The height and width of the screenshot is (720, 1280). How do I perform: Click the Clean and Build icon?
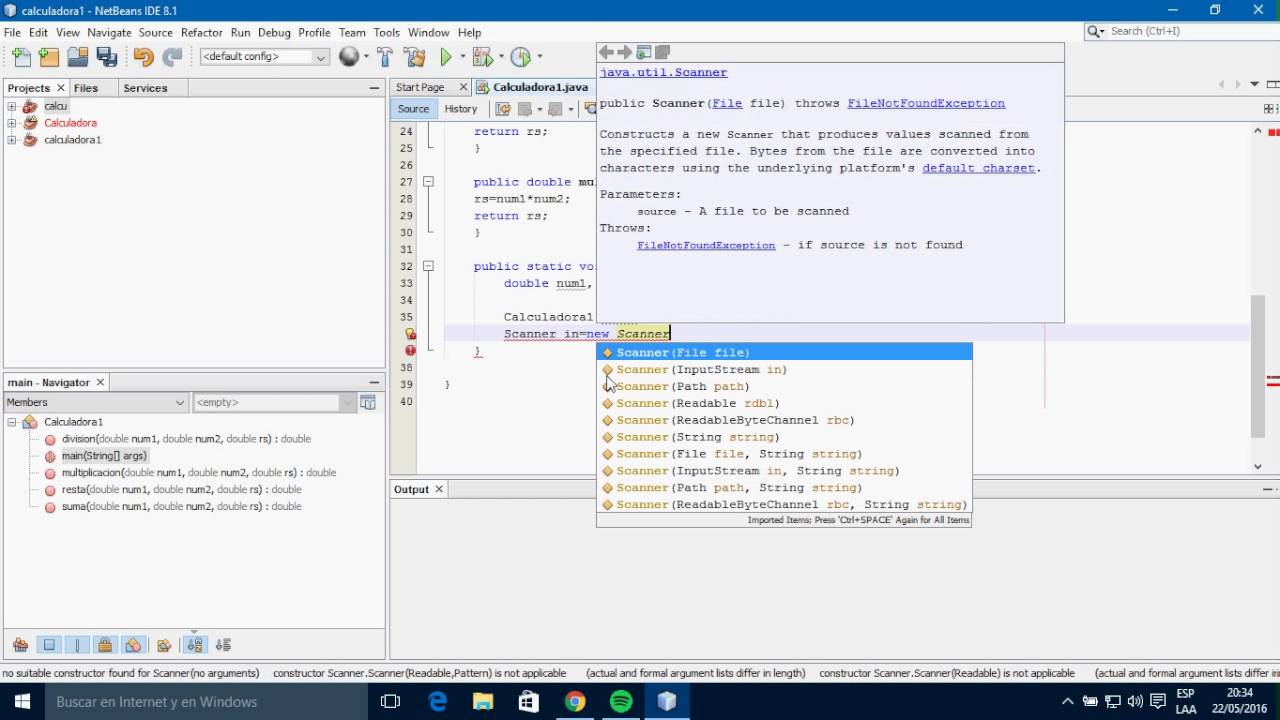tap(415, 57)
